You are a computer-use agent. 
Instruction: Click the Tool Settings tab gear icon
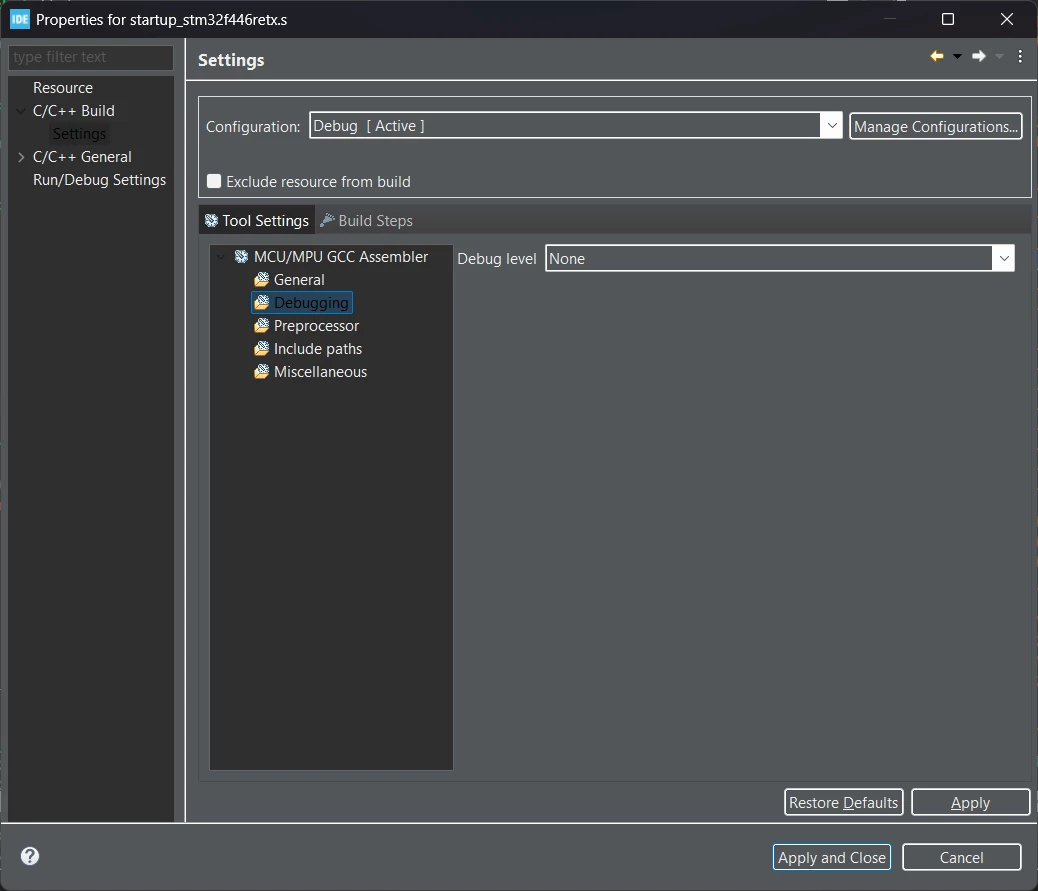tap(211, 220)
